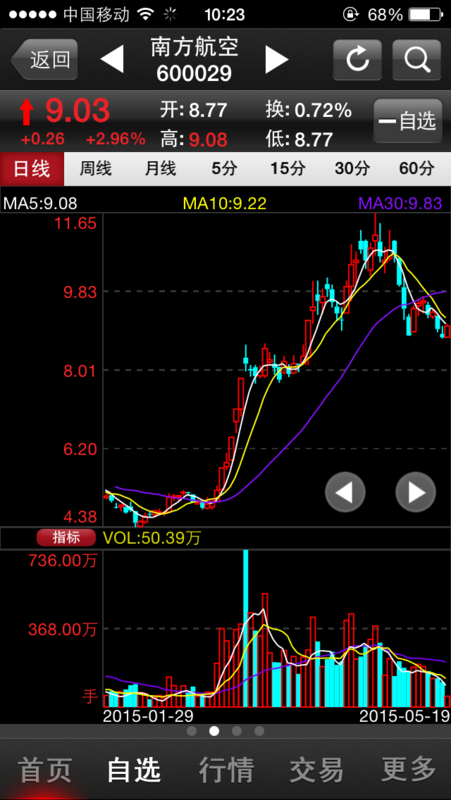Remove stock via 自选 minus button
The image size is (451, 800).
point(408,121)
